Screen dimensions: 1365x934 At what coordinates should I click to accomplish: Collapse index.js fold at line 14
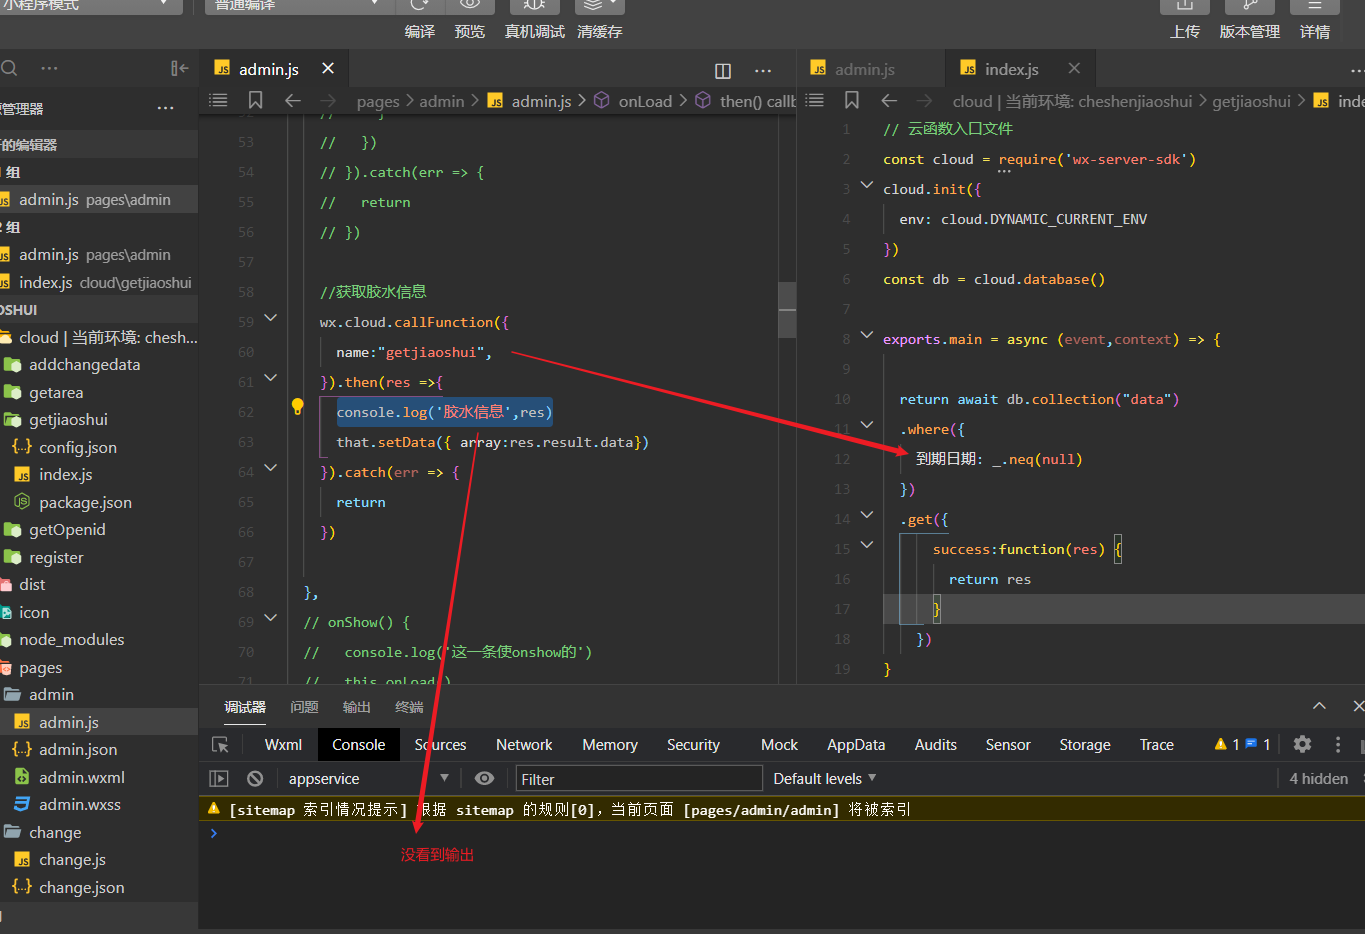[867, 515]
